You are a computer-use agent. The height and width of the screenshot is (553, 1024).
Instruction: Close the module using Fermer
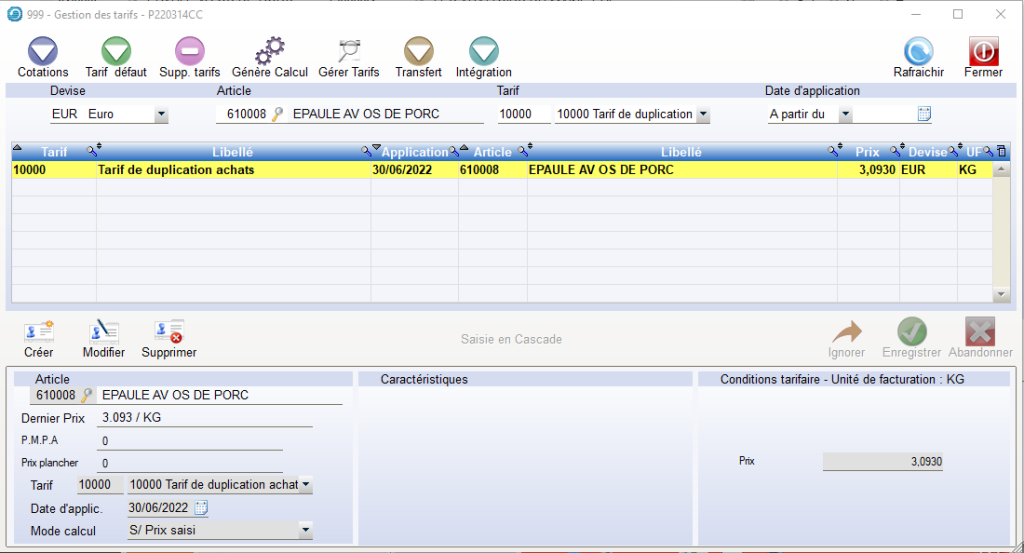point(983,52)
